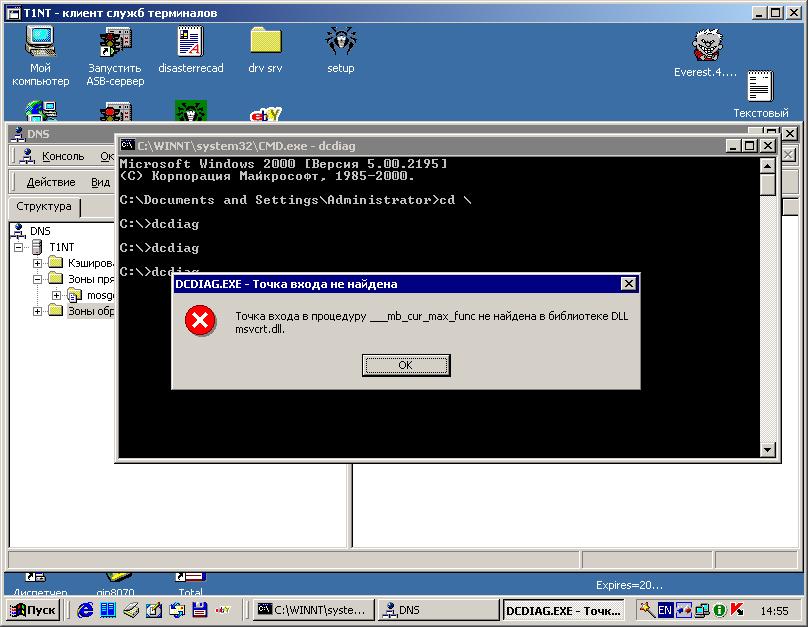The height and width of the screenshot is (627, 808).
Task: Select the eBay desktop icon
Action: pyautogui.click(x=265, y=114)
